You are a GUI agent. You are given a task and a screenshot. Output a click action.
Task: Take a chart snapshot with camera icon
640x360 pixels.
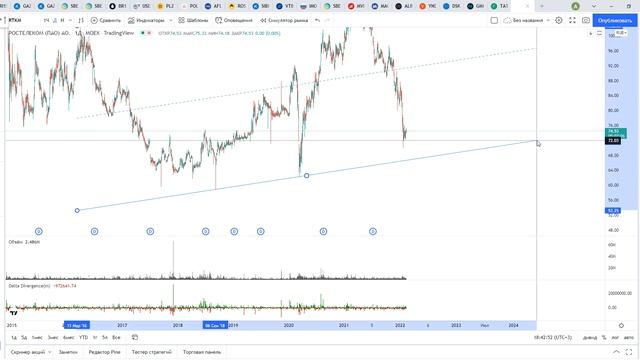click(x=586, y=20)
